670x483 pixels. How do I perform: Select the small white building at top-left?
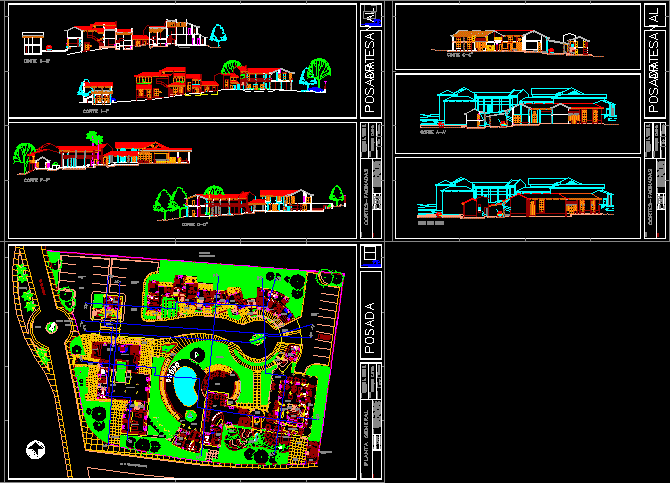point(33,42)
